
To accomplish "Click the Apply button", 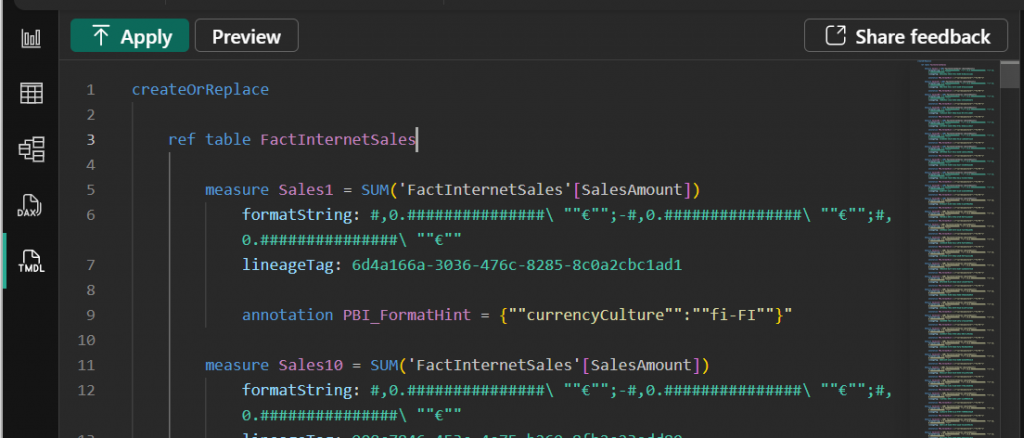I will point(129,37).
